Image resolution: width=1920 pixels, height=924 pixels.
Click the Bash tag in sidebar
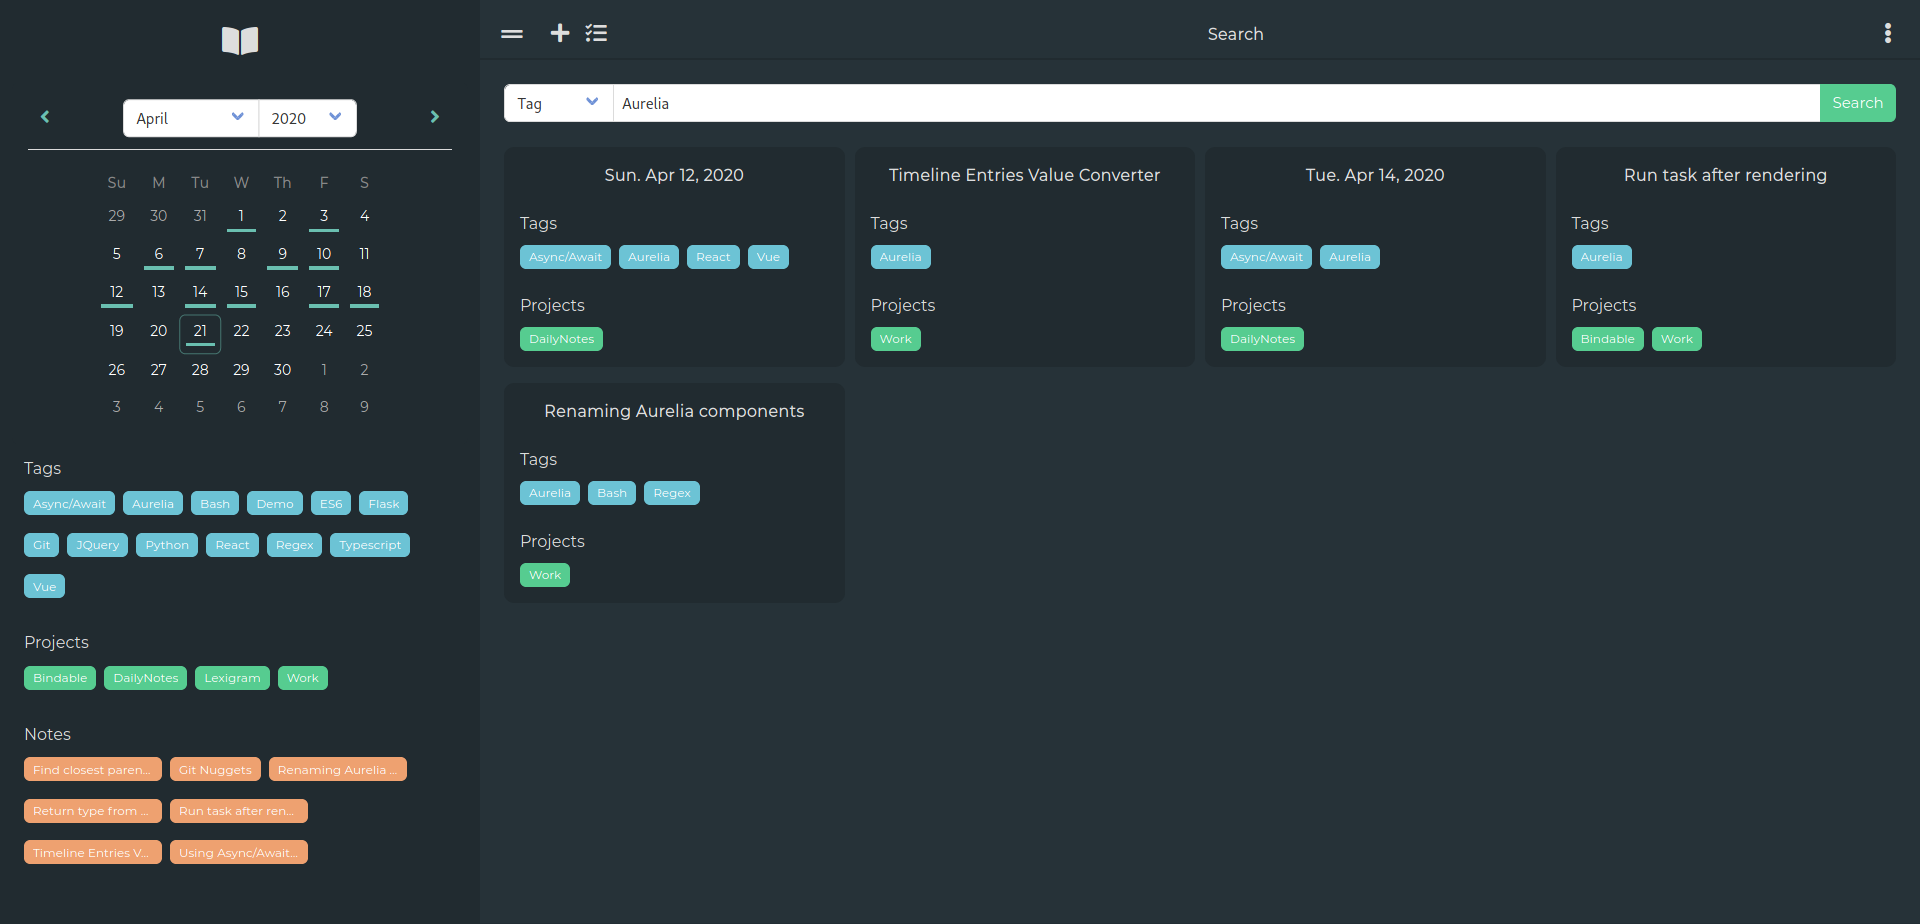point(215,504)
